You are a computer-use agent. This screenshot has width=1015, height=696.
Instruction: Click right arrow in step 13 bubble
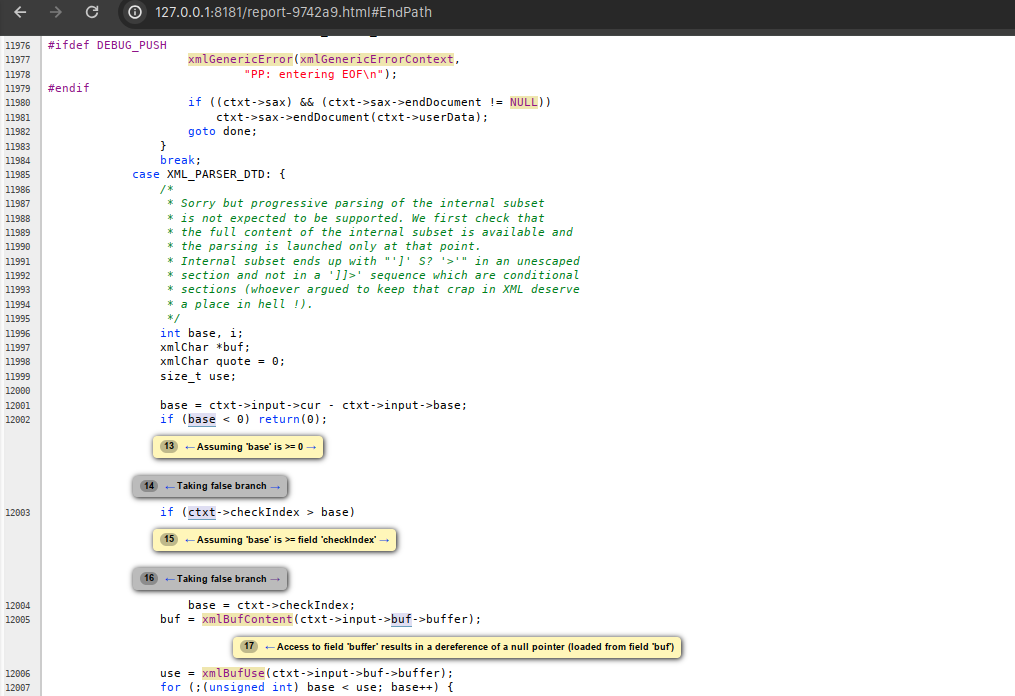click(x=312, y=447)
